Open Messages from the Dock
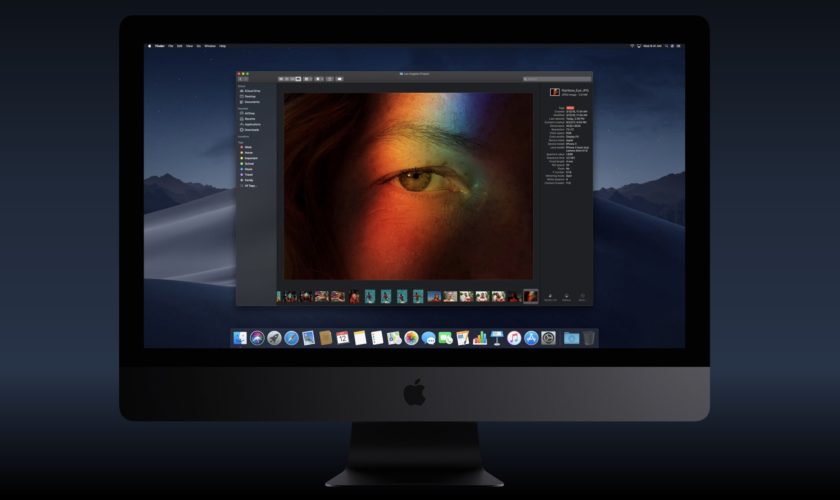The image size is (840, 500). [x=429, y=338]
